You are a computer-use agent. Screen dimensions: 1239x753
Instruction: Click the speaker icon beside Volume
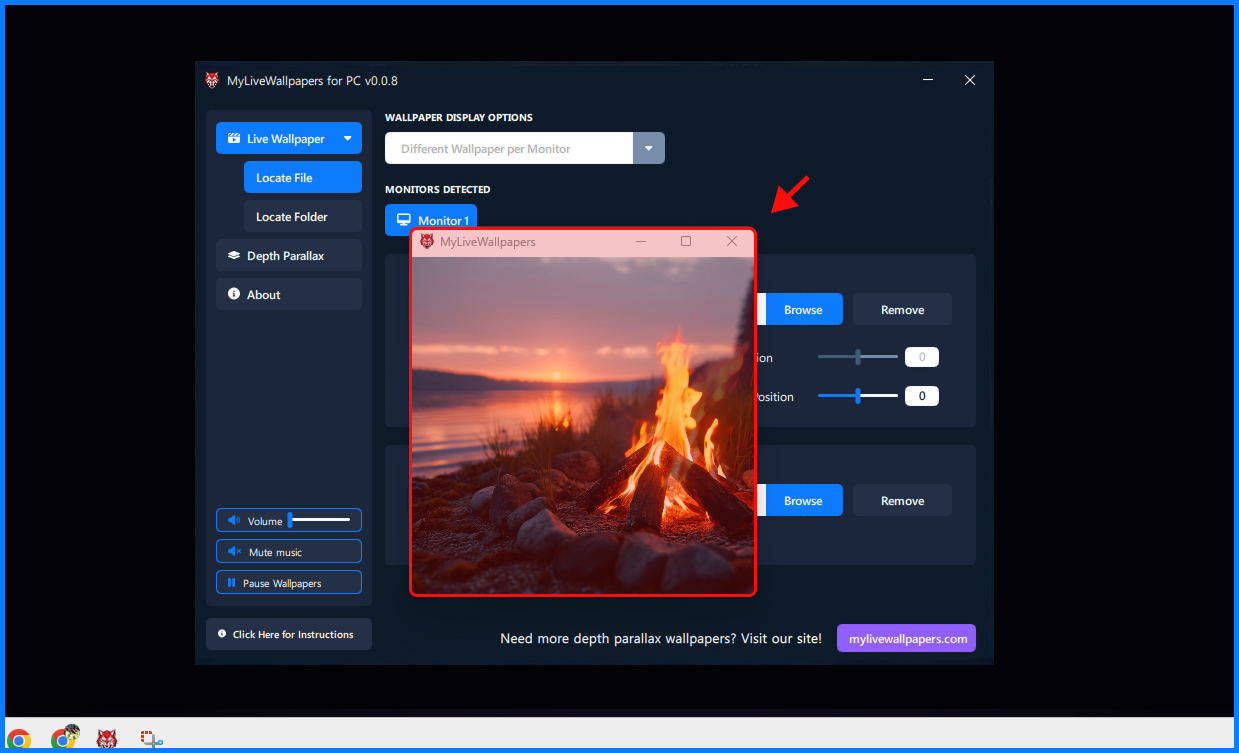(x=233, y=521)
